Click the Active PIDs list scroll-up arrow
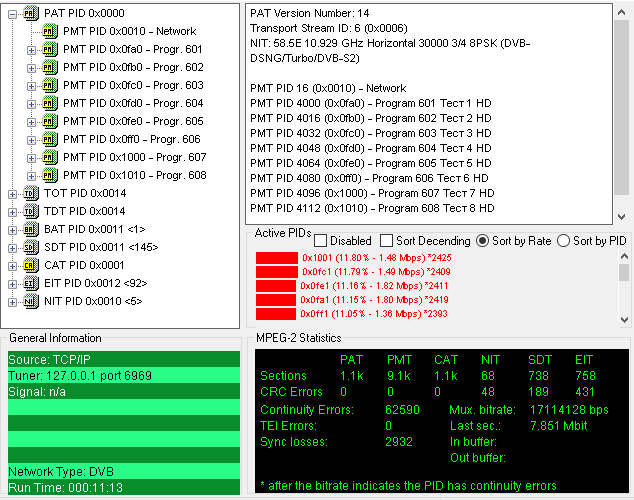Screen dimensions: 634x500 coord(624,256)
